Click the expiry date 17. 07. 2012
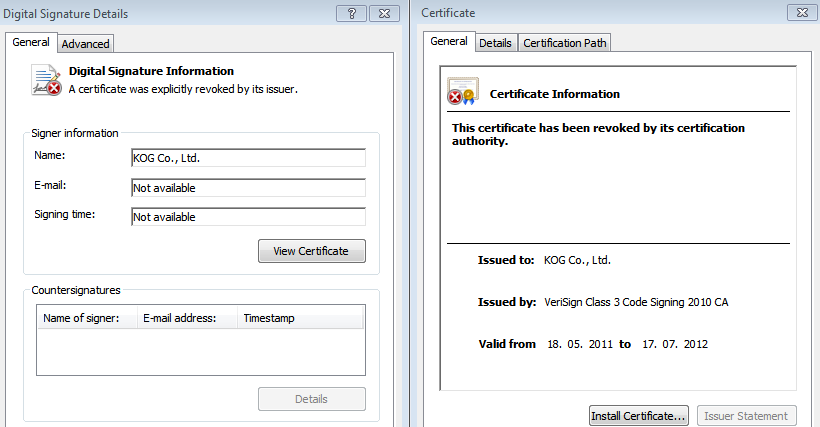This screenshot has width=820, height=427. click(x=675, y=344)
